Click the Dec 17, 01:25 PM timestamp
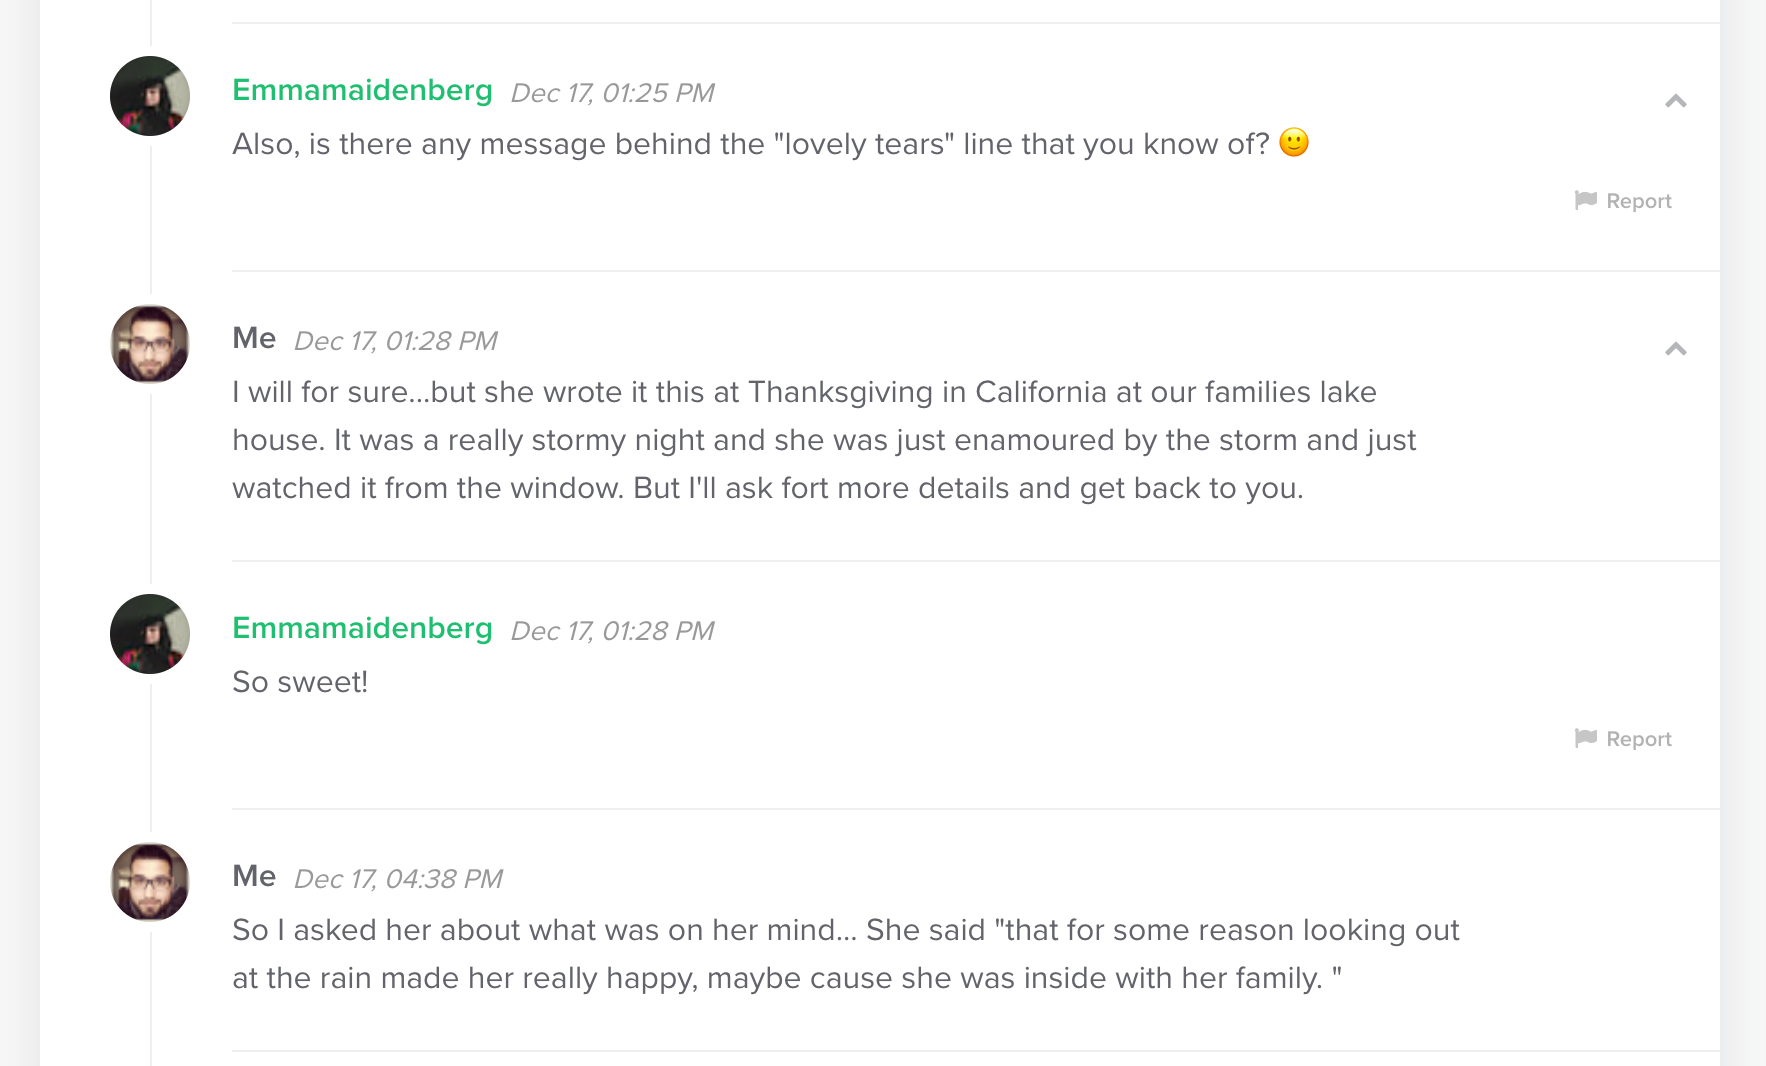This screenshot has width=1766, height=1066. pyautogui.click(x=612, y=93)
